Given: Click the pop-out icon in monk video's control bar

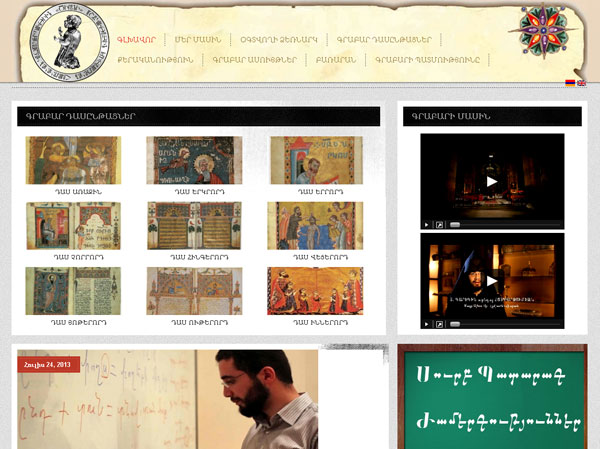Looking at the screenshot, I should pos(439,324).
